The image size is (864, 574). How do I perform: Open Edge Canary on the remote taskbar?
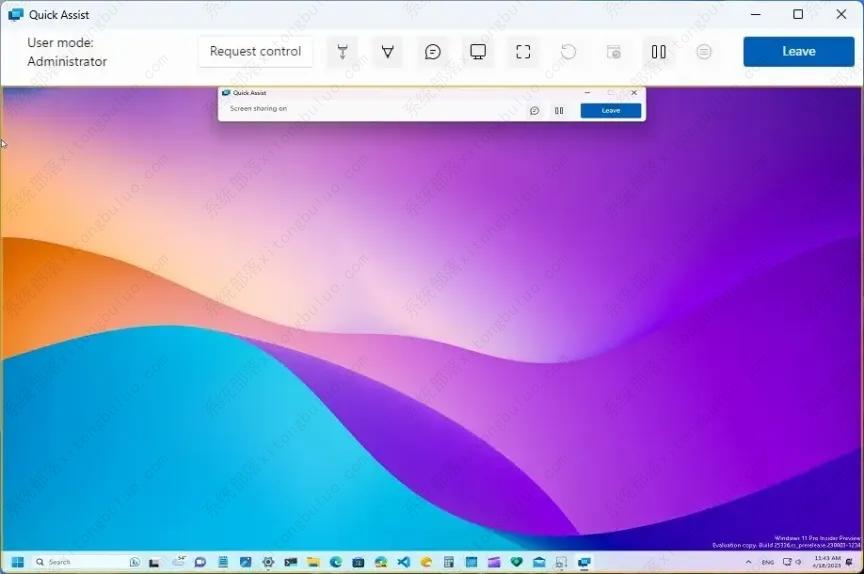pos(426,562)
